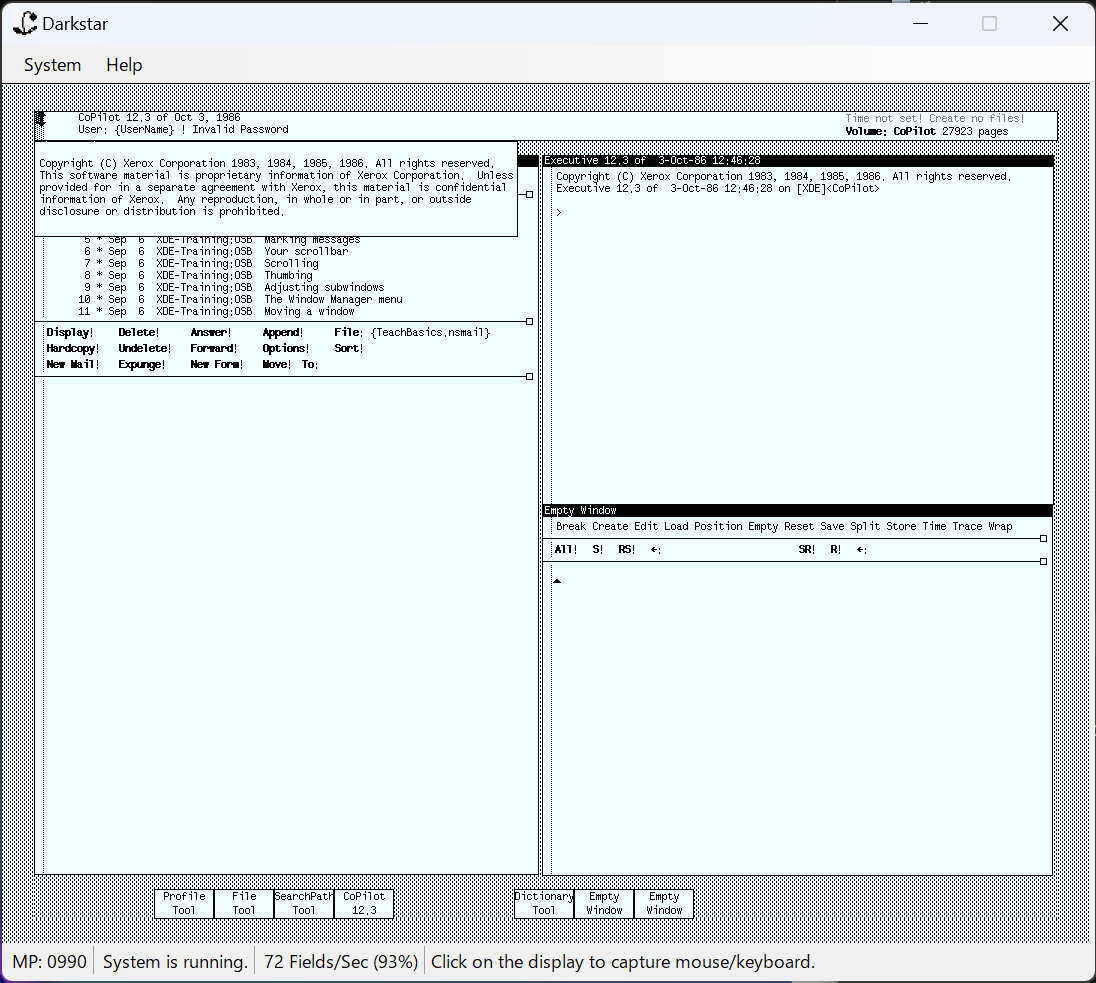The height and width of the screenshot is (983, 1096).
Task: Click the File: {TeachBasics.nsmail} field
Action: point(412,333)
